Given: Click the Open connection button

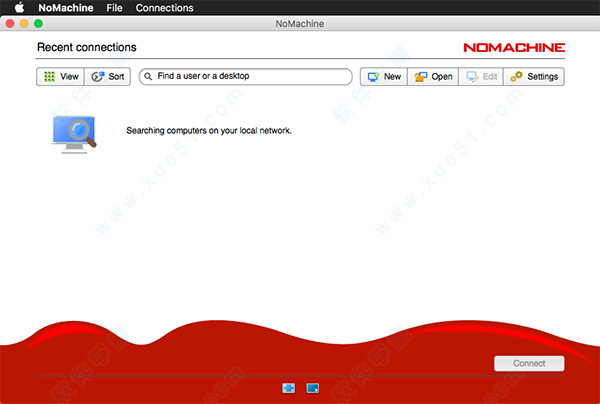Looking at the screenshot, I should click(433, 77).
